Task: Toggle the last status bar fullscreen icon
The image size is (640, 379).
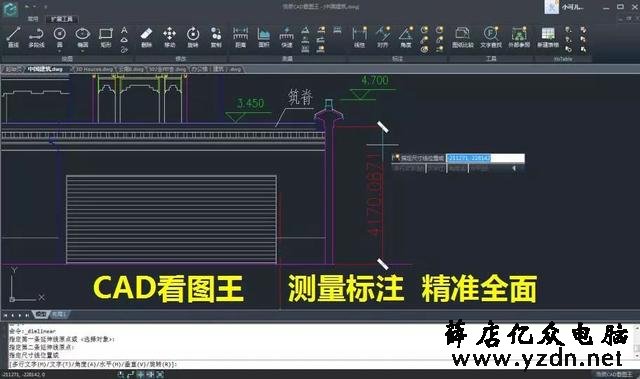Action: pos(160,374)
